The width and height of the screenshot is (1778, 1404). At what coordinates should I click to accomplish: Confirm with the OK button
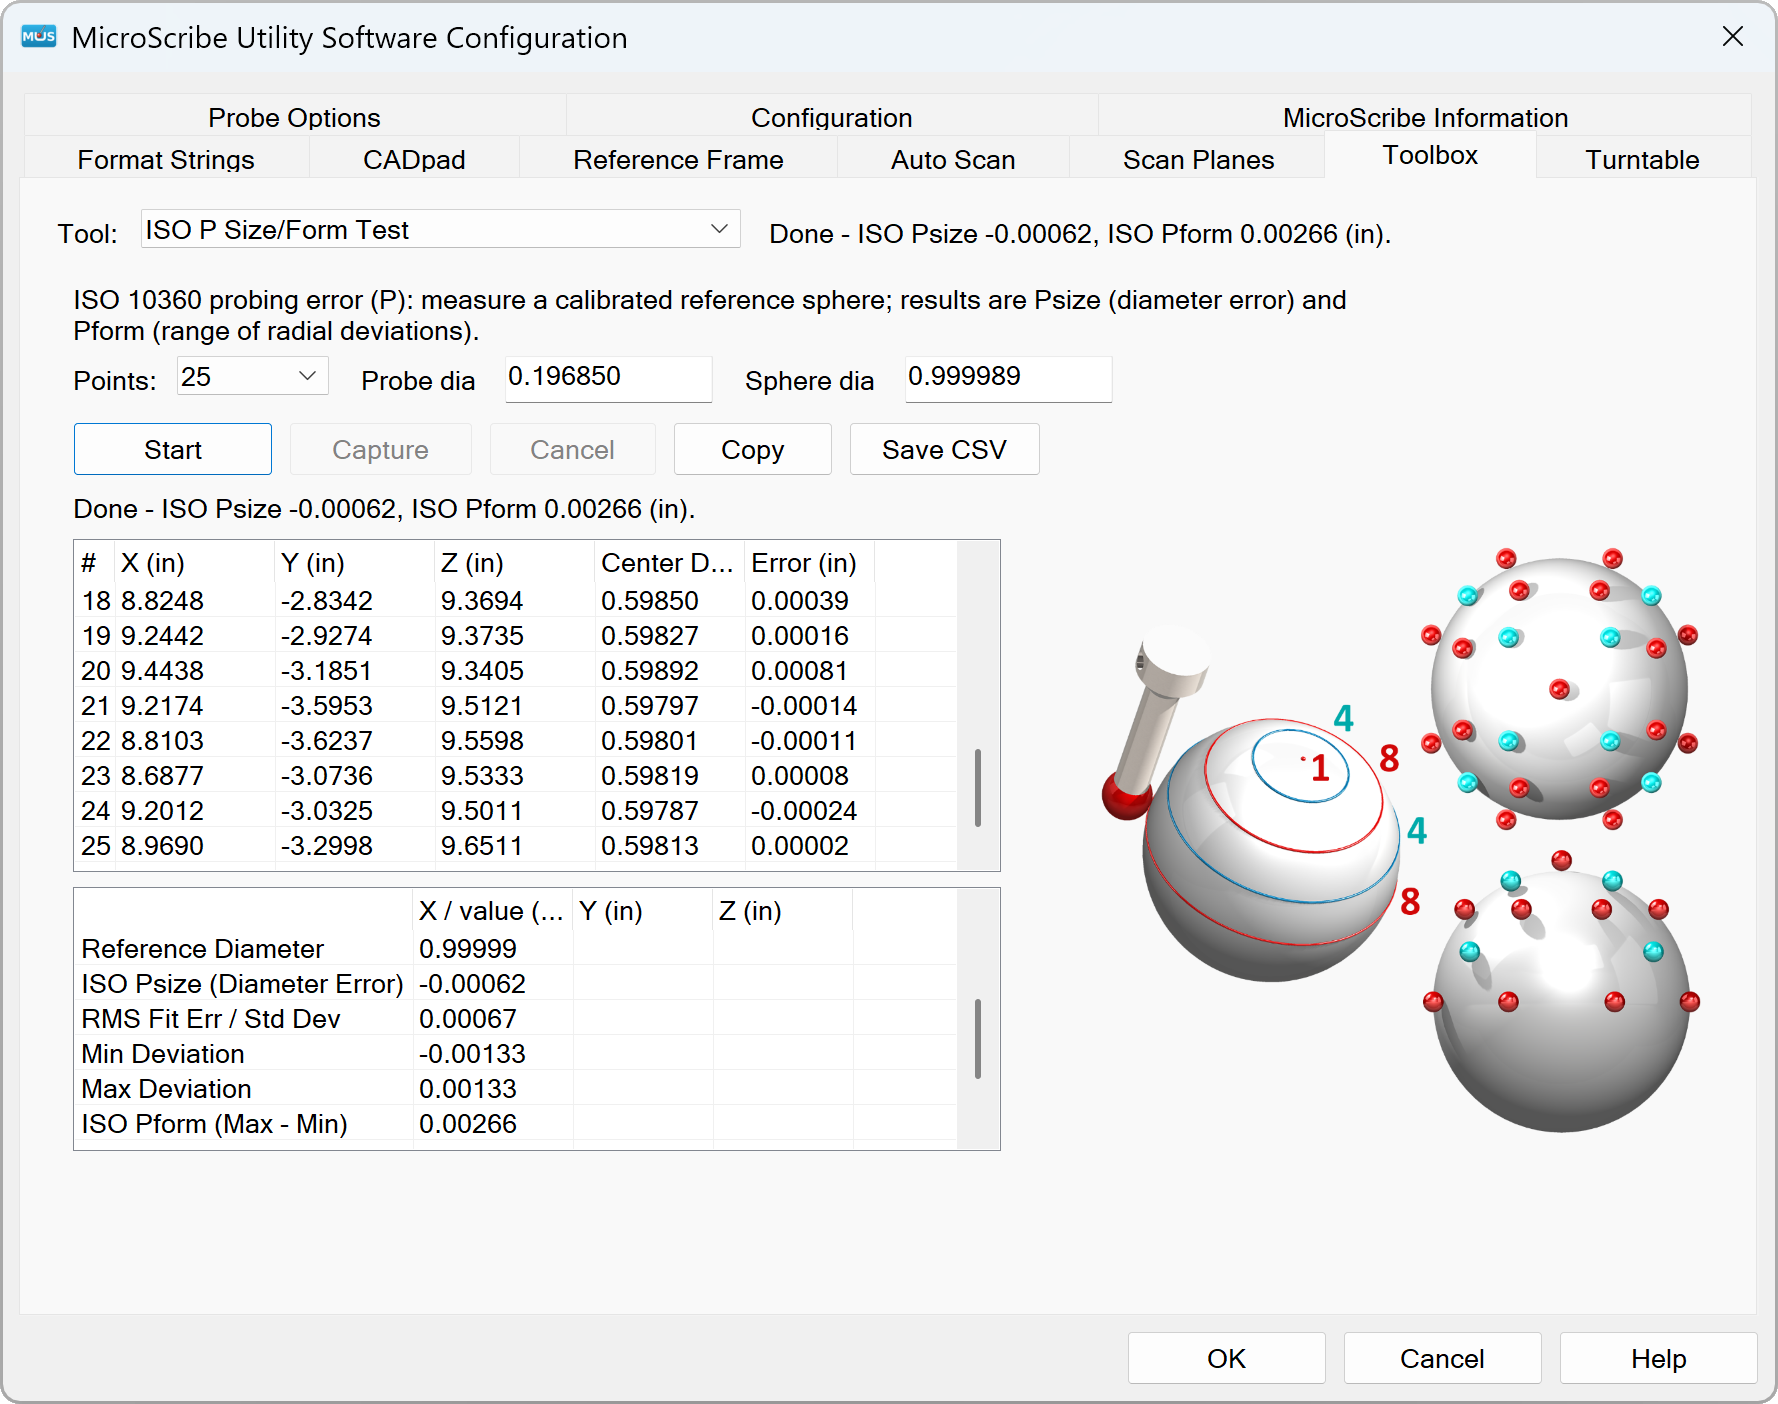pyautogui.click(x=1227, y=1358)
